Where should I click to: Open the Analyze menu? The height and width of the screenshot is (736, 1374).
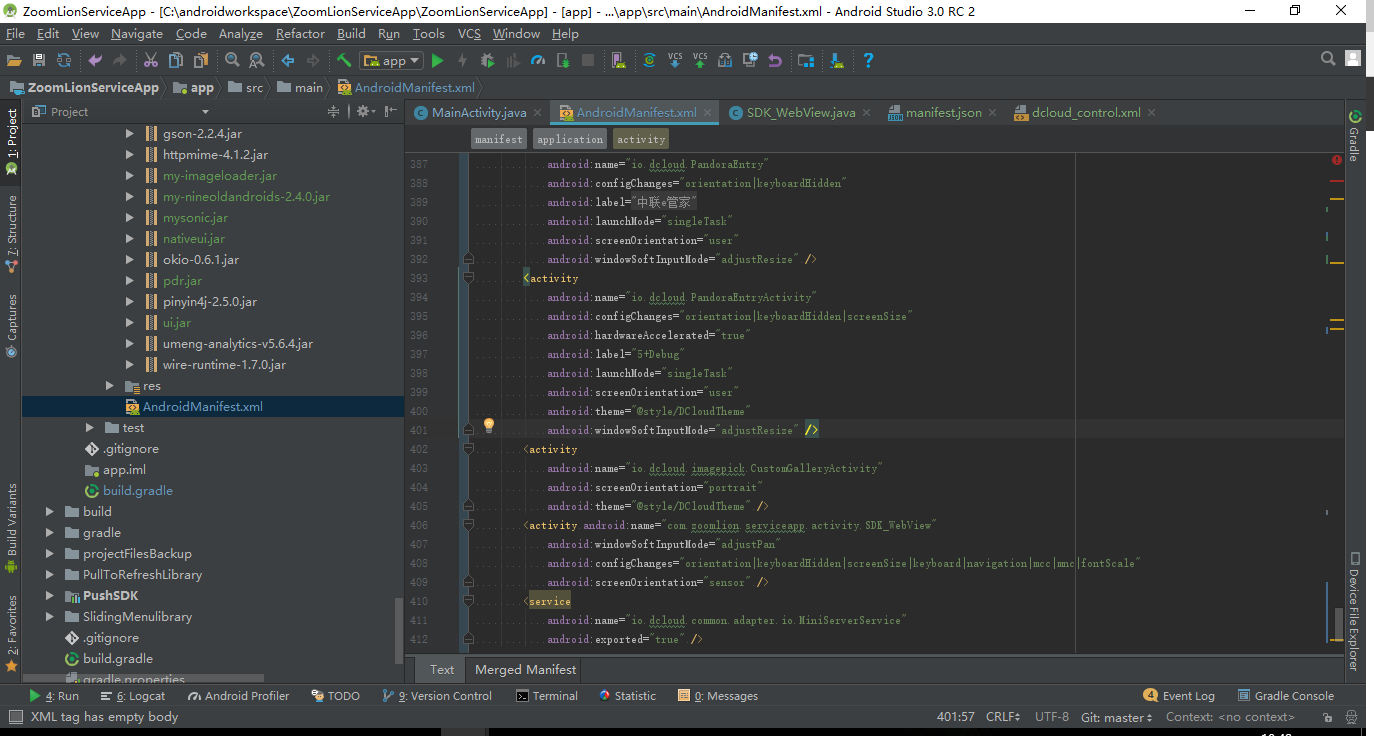click(x=241, y=33)
